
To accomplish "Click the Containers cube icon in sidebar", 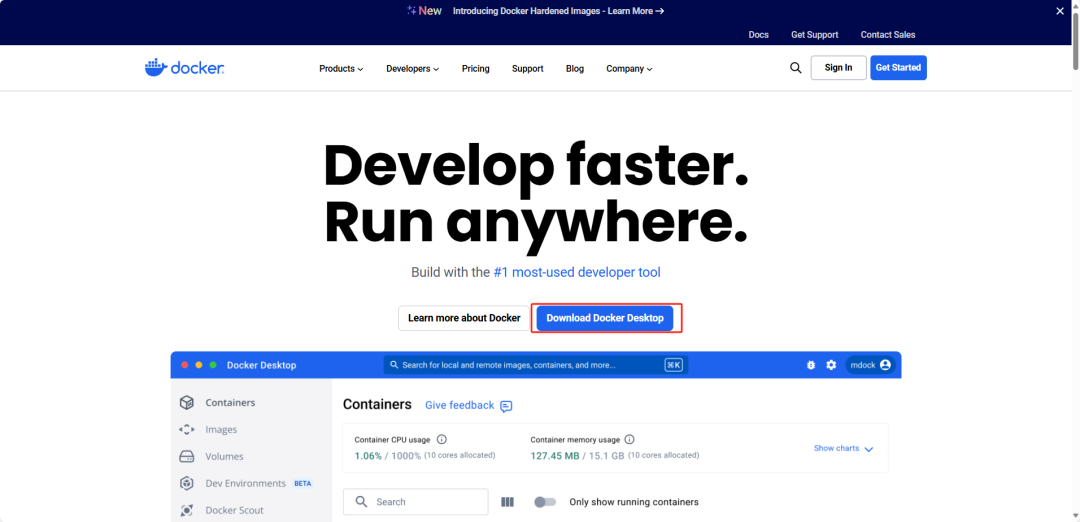I will click(x=187, y=402).
